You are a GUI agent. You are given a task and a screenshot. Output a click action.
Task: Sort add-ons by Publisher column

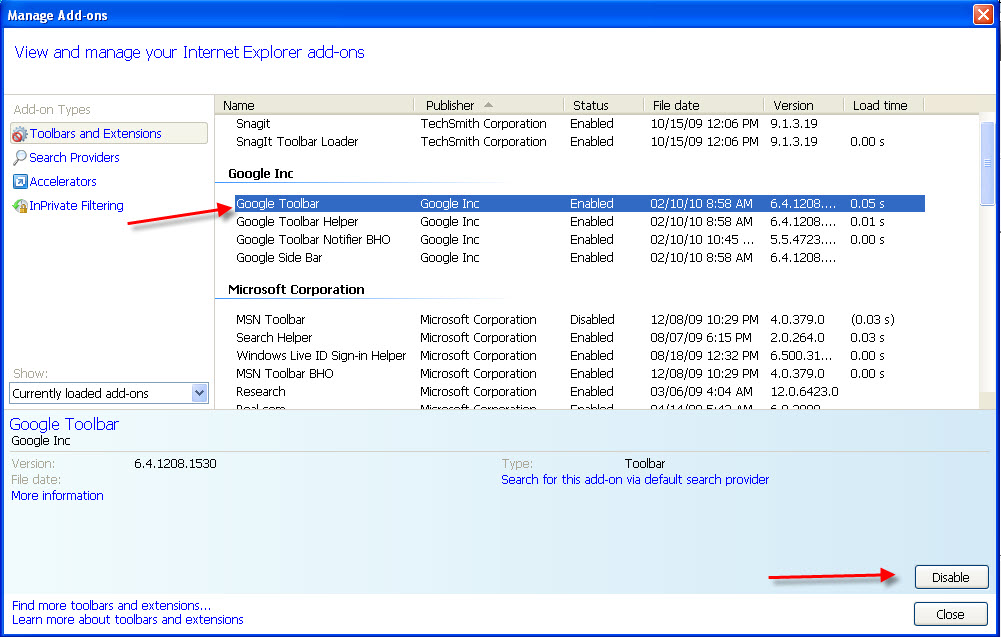[489, 105]
